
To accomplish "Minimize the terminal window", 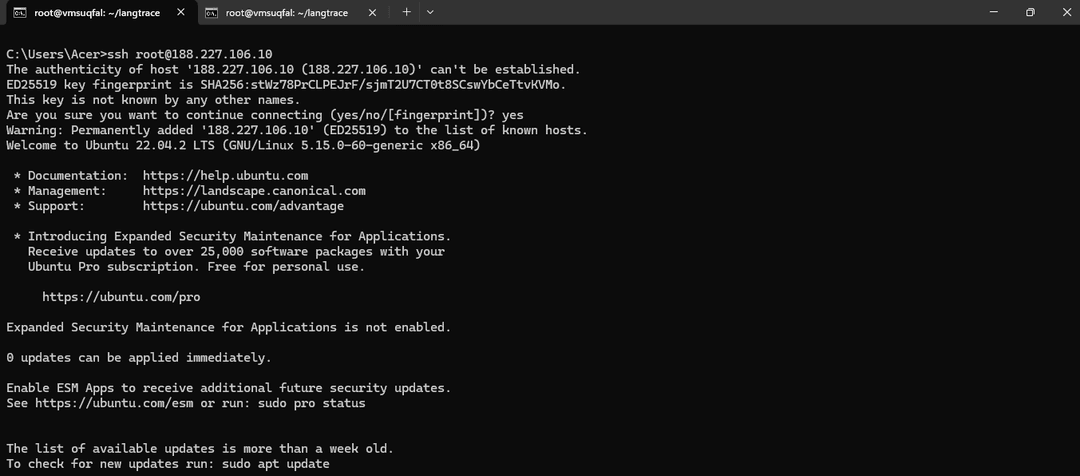I will click(984, 12).
